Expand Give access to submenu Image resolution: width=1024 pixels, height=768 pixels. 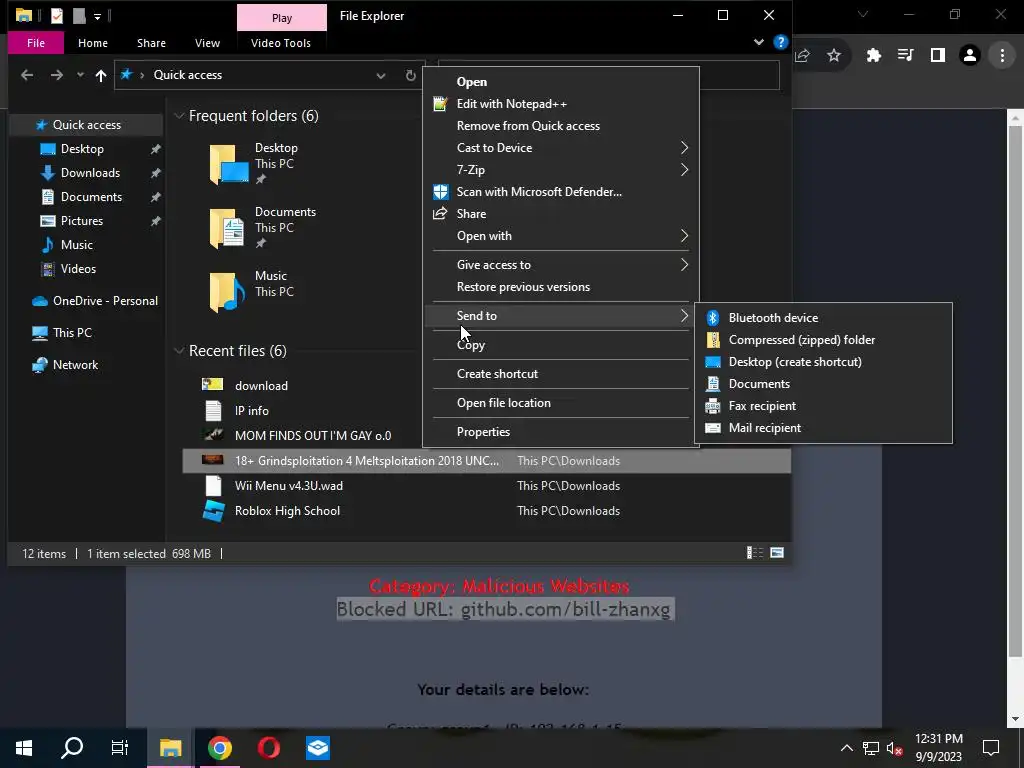(560, 265)
